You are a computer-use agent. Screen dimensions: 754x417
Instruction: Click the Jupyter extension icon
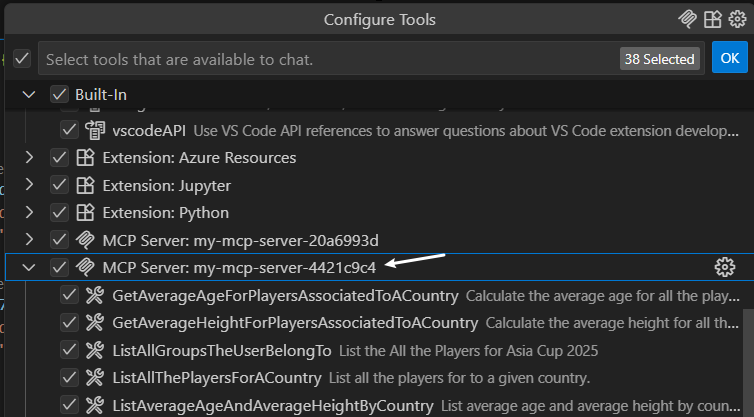[86, 186]
